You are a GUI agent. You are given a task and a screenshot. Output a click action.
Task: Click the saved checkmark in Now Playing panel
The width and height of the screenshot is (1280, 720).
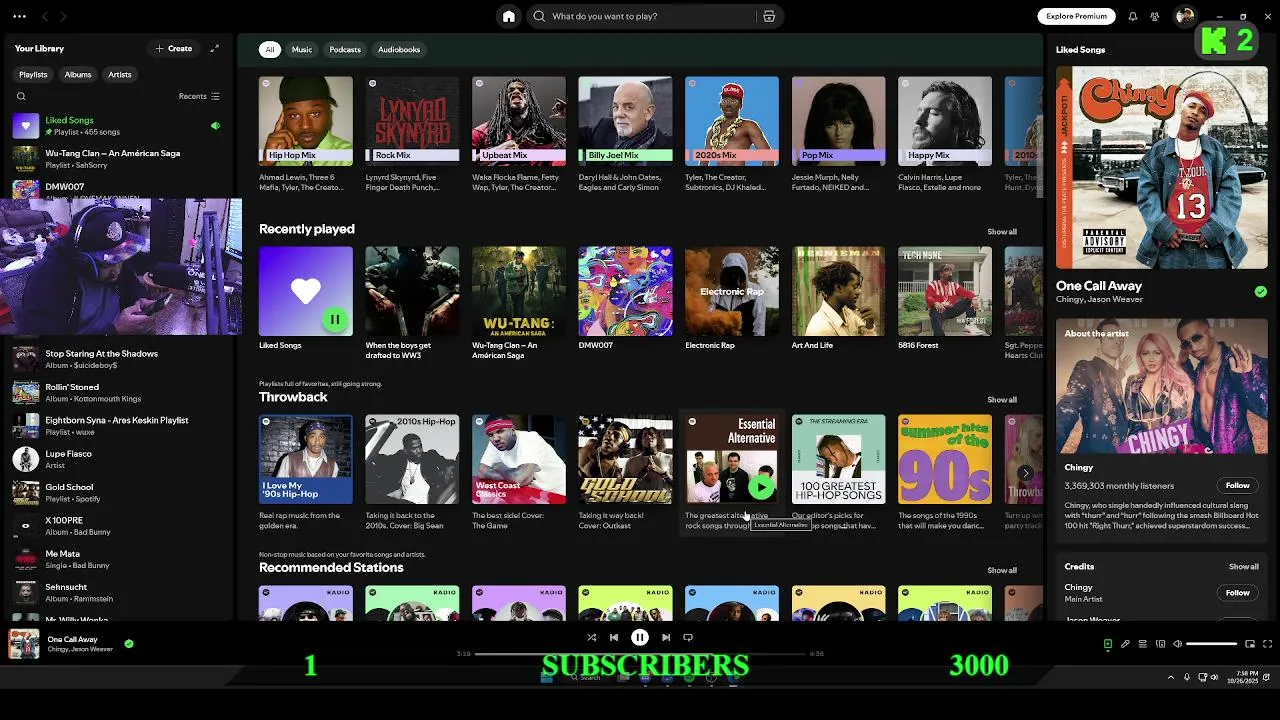[x=1261, y=291]
